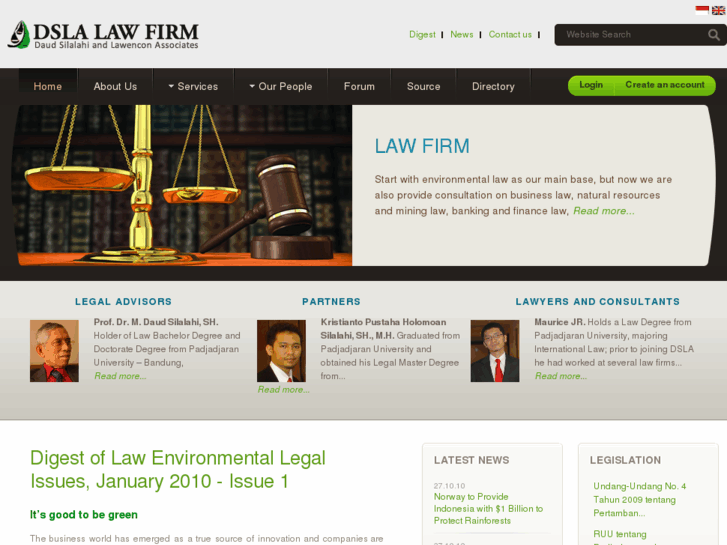Screen dimensions: 727x545
Task: Open the Digest link in header
Action: (x=422, y=35)
